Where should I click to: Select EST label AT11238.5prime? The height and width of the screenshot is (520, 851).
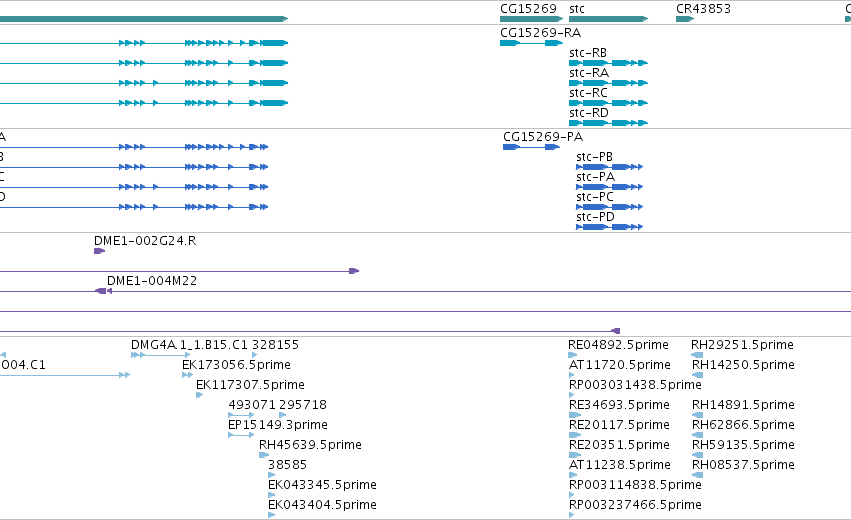click(620, 465)
